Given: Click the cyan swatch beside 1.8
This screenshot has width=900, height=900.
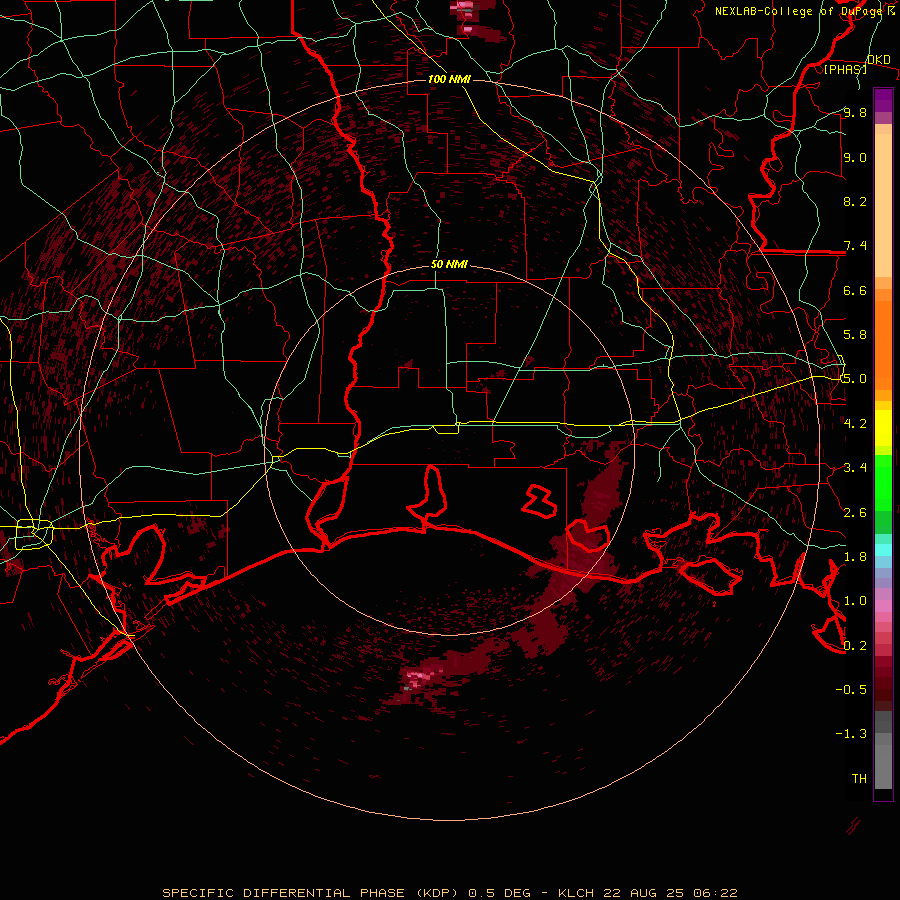Looking at the screenshot, I should 883,550.
